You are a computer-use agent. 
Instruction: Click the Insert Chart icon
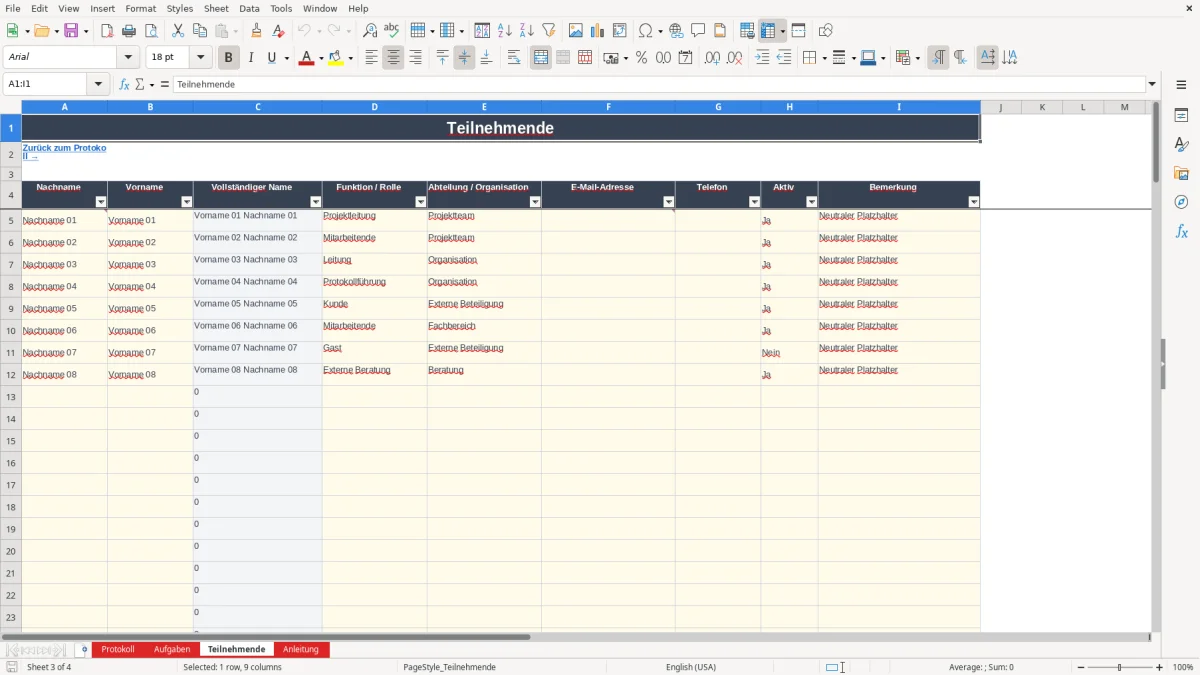[597, 31]
